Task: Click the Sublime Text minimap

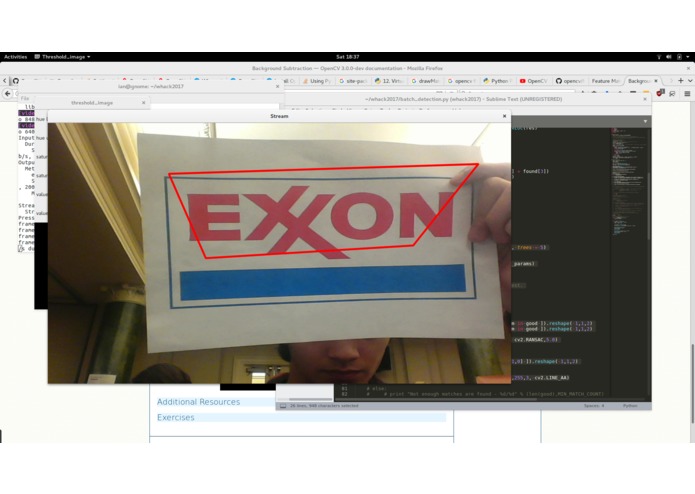Action: 629,182
